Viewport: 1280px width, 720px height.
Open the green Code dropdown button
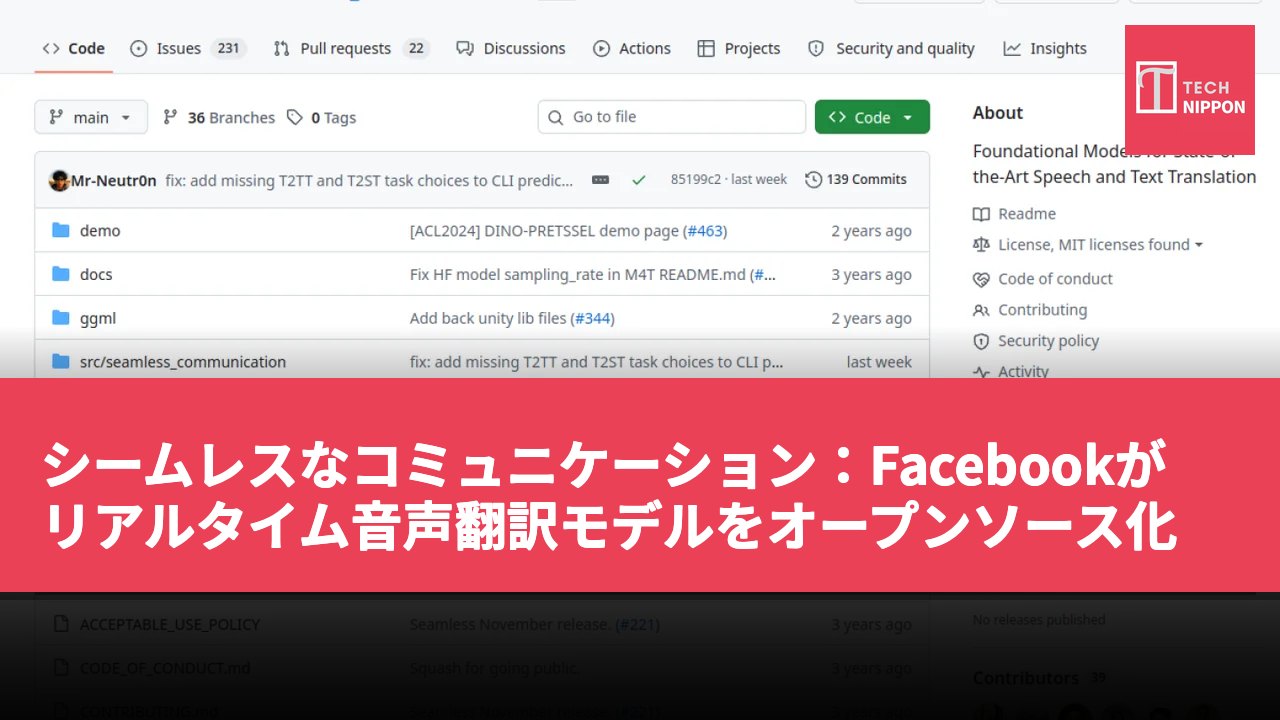pos(872,117)
